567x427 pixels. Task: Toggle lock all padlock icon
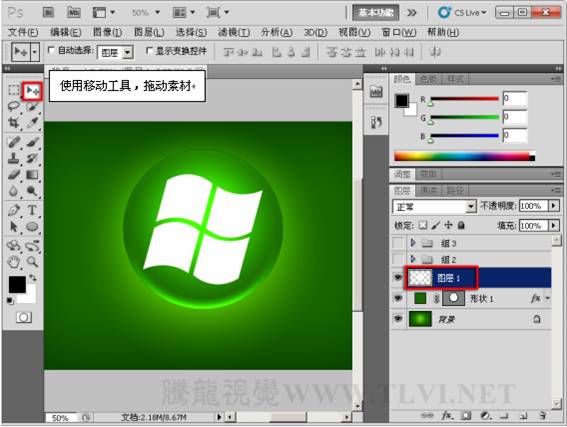(x=461, y=225)
